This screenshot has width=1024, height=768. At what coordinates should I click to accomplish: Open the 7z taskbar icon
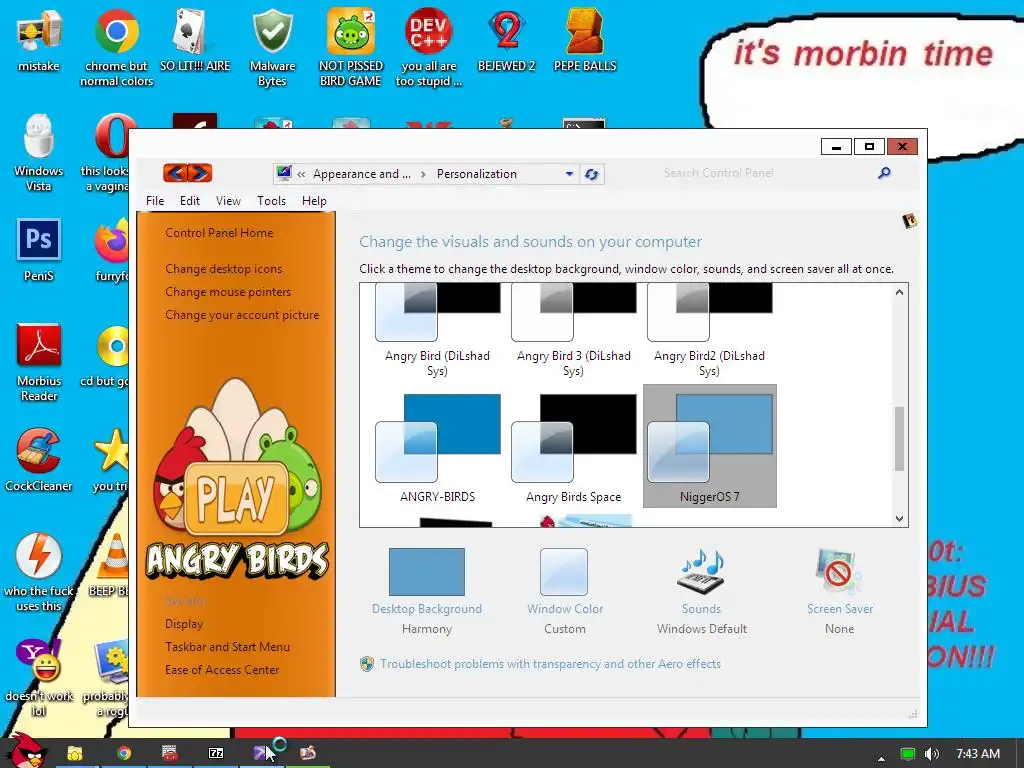coord(216,753)
